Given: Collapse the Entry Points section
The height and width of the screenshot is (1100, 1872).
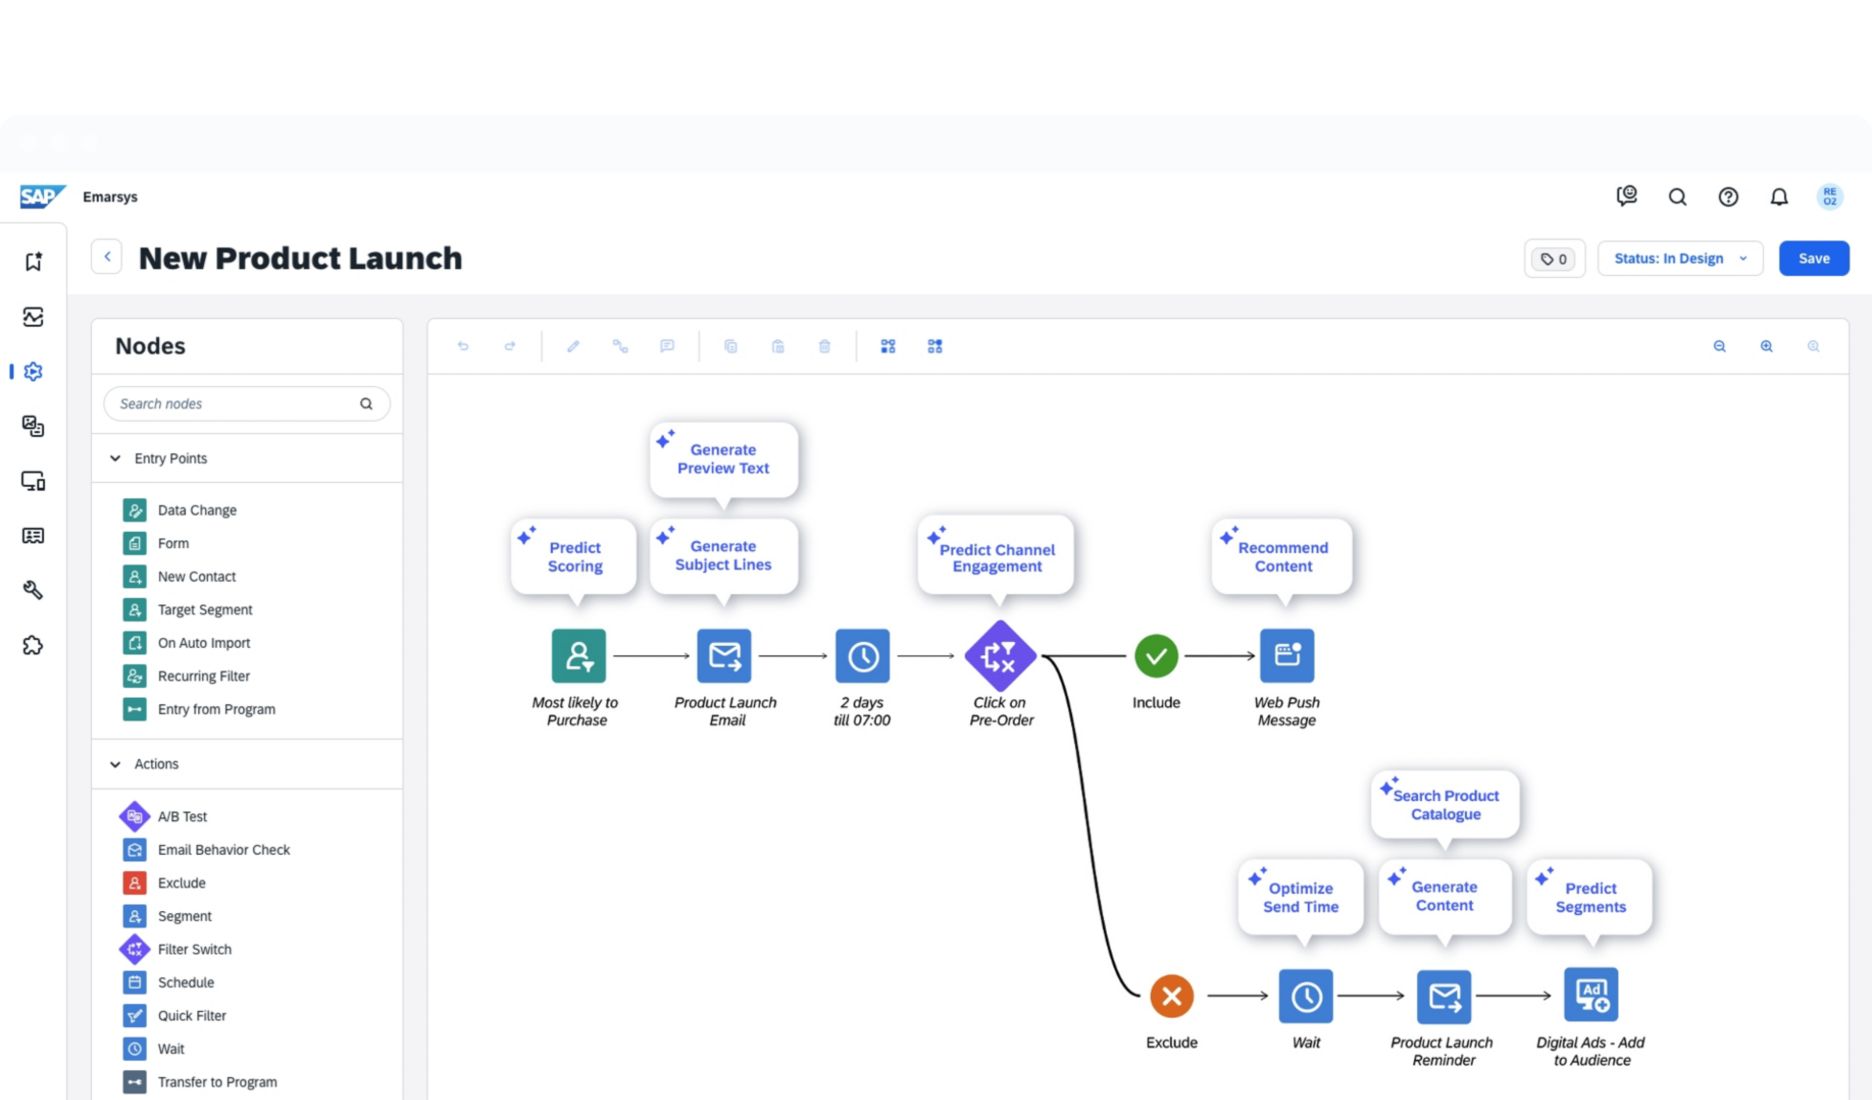Looking at the screenshot, I should [116, 458].
